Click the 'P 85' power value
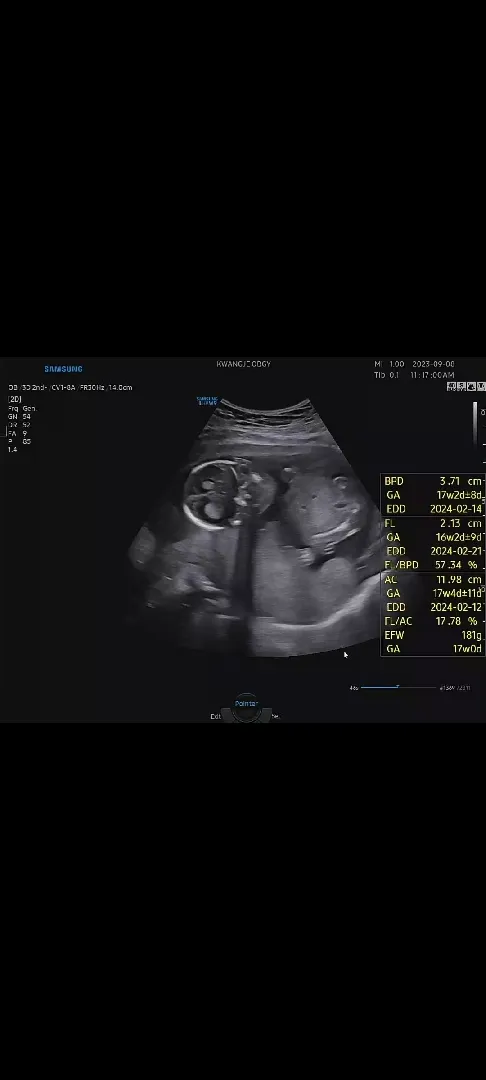The width and height of the screenshot is (486, 1080). point(19,442)
